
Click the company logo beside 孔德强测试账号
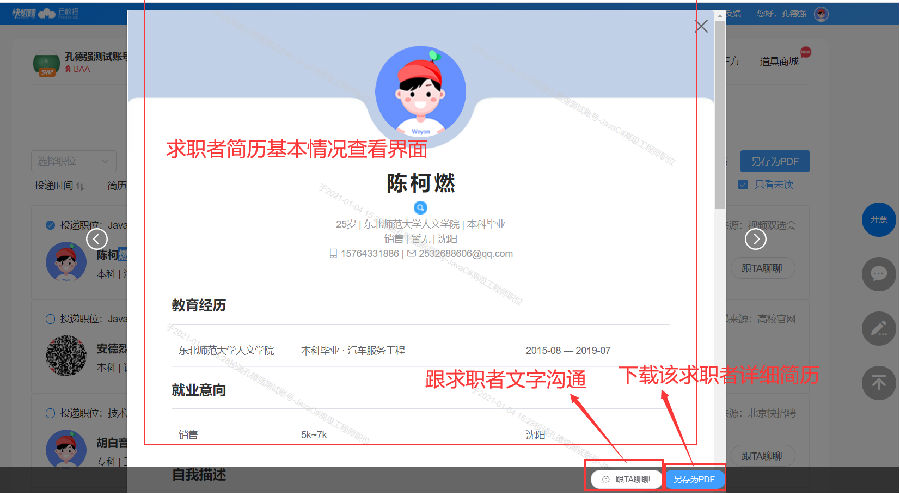[46, 65]
